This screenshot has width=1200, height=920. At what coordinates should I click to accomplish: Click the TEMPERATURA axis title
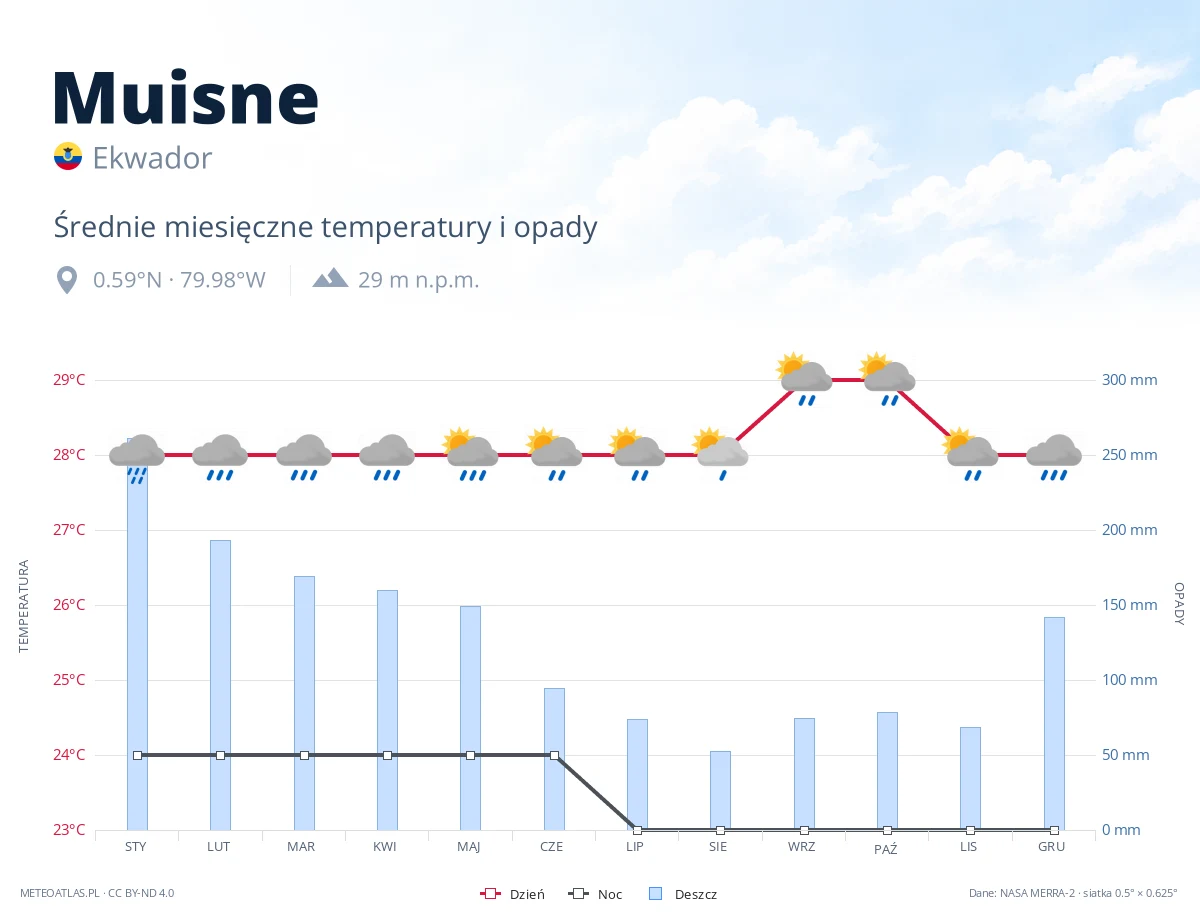pos(24,607)
